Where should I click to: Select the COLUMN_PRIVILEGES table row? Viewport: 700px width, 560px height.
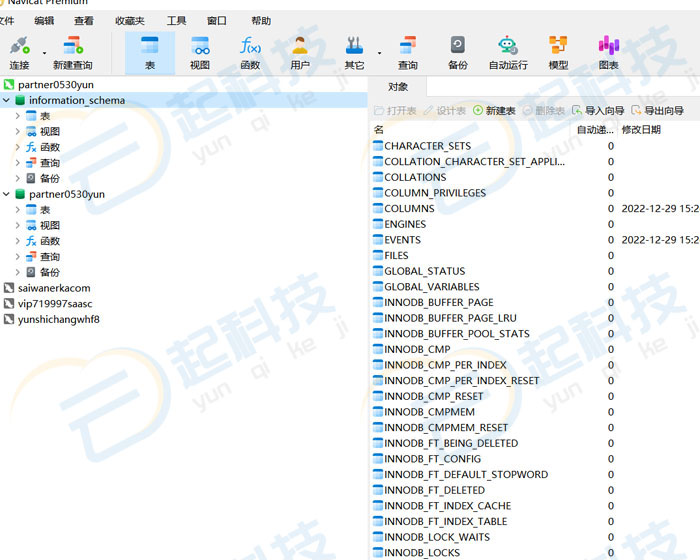[x=535, y=192]
